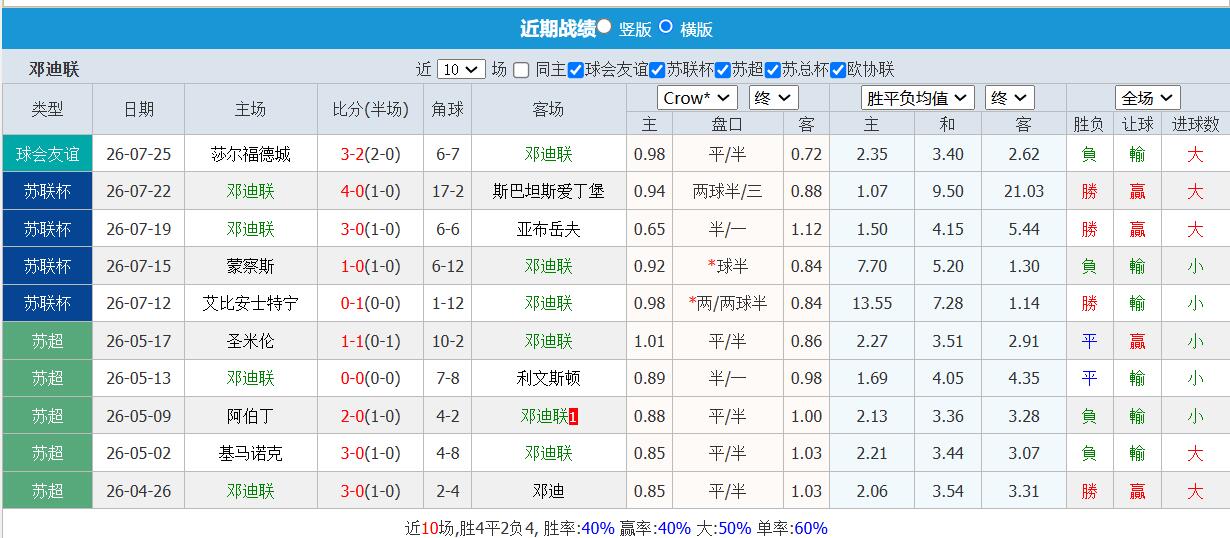This screenshot has height=538, width=1230.
Task: Select the 横版 radio button
Action: point(666,26)
